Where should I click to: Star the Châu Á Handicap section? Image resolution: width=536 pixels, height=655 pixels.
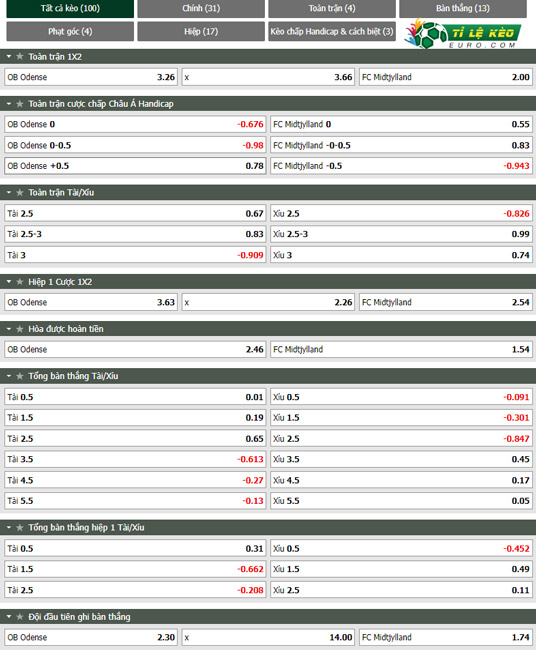(x=19, y=104)
